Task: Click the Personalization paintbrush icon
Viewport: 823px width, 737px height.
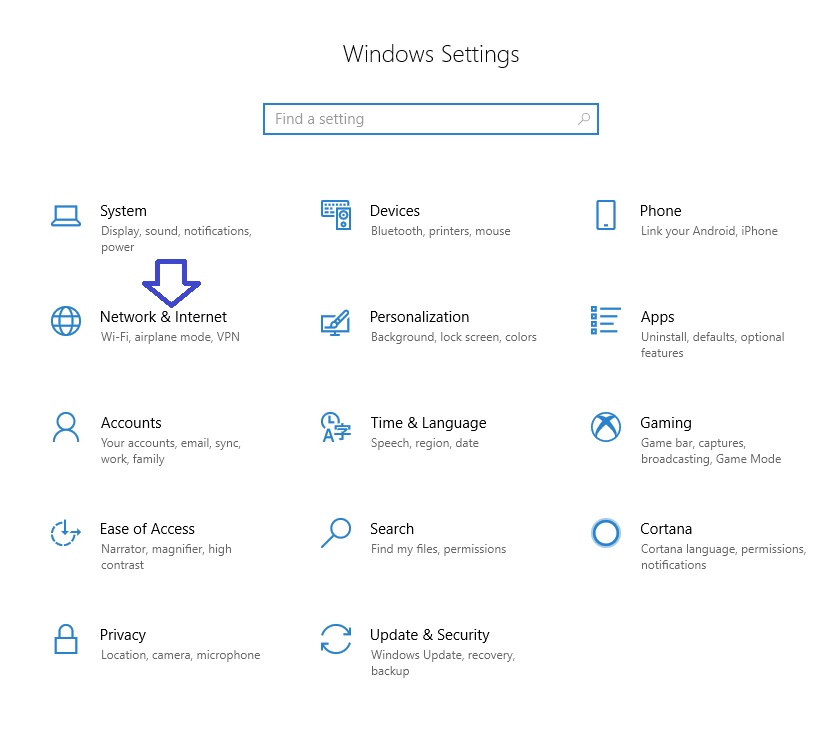Action: pyautogui.click(x=335, y=322)
